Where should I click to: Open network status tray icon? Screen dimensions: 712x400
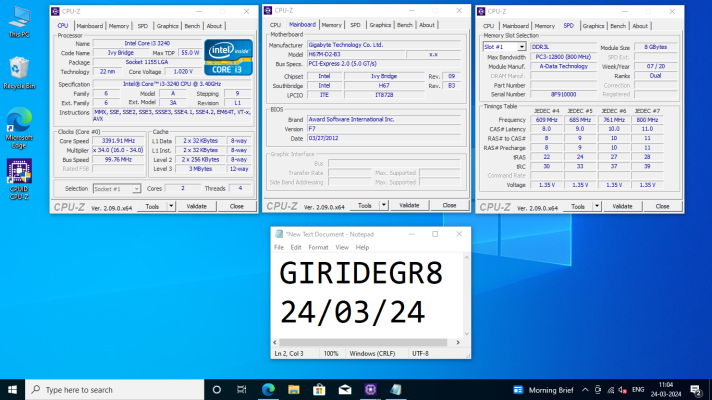tap(611, 390)
